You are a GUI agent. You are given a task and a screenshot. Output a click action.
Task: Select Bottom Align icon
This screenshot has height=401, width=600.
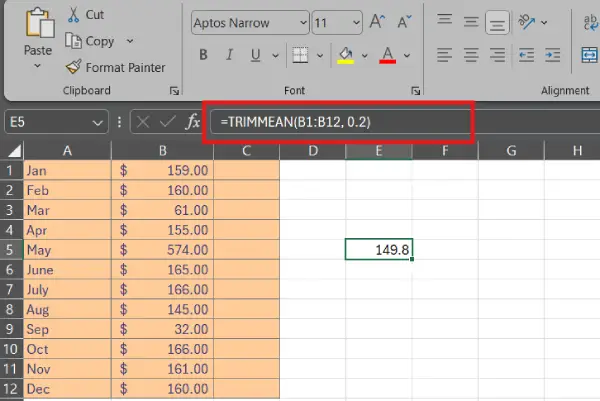497,23
